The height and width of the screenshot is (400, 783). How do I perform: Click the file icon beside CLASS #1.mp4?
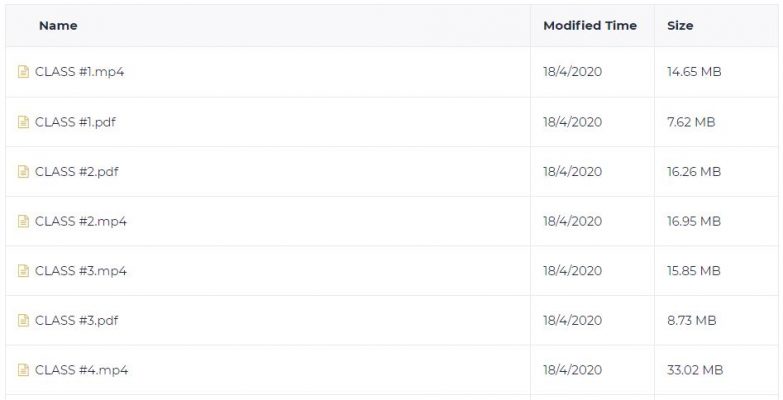[x=23, y=72]
